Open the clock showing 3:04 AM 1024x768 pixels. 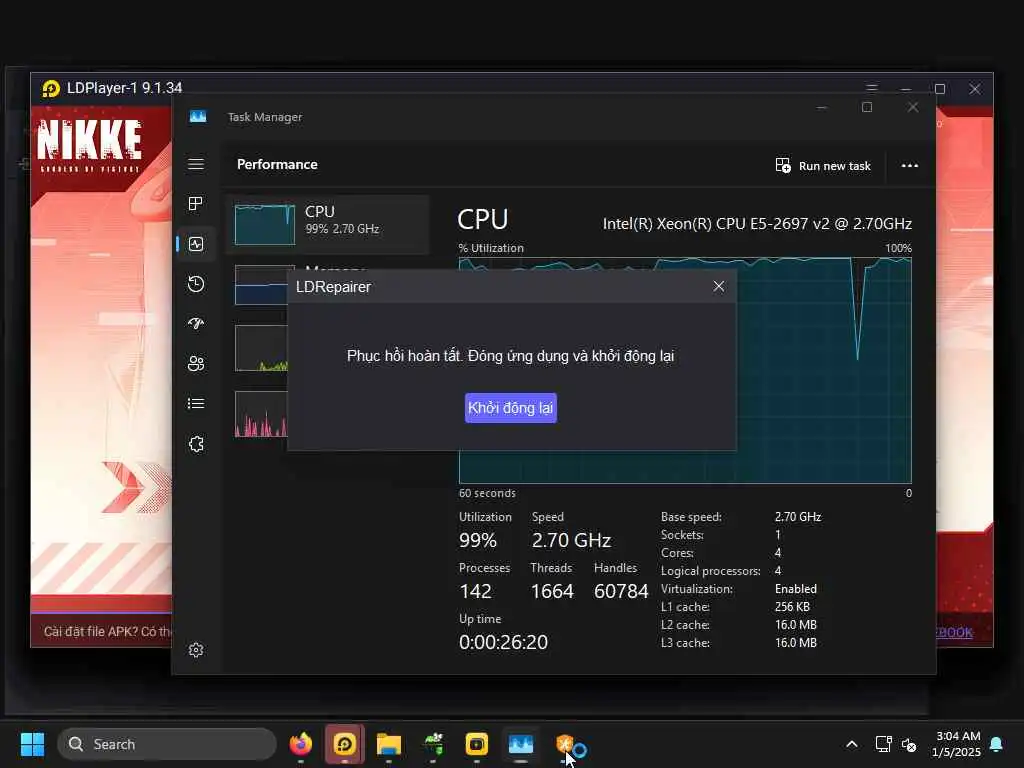tap(957, 744)
